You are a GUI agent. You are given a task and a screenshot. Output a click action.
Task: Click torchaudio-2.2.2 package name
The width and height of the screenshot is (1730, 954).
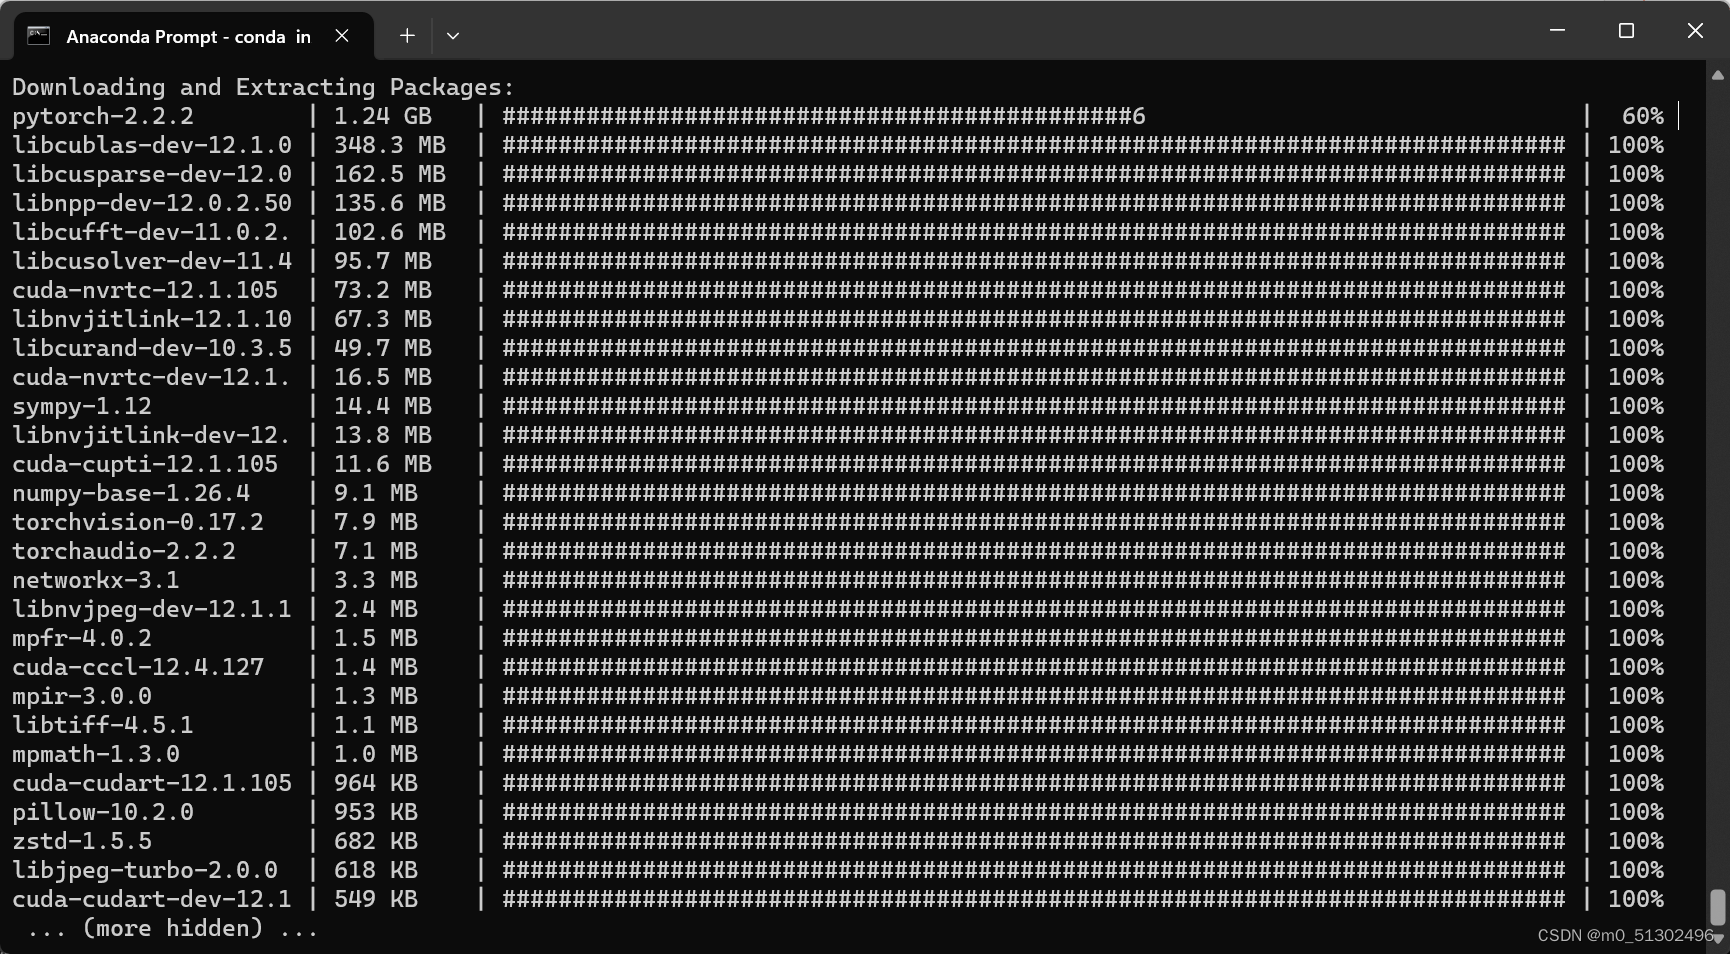124,551
